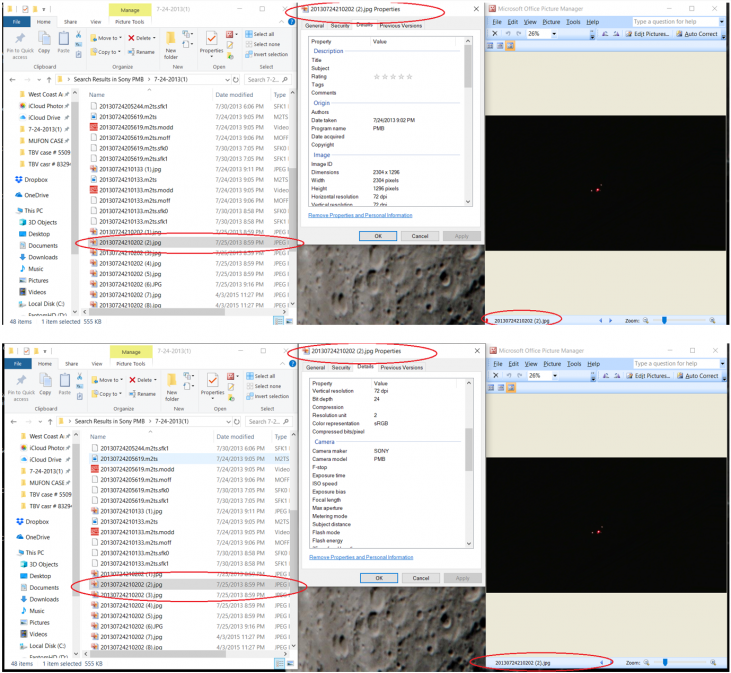731x673 pixels.
Task: Click Zoom in magnifier in upper Picture Manager
Action: coord(712,321)
